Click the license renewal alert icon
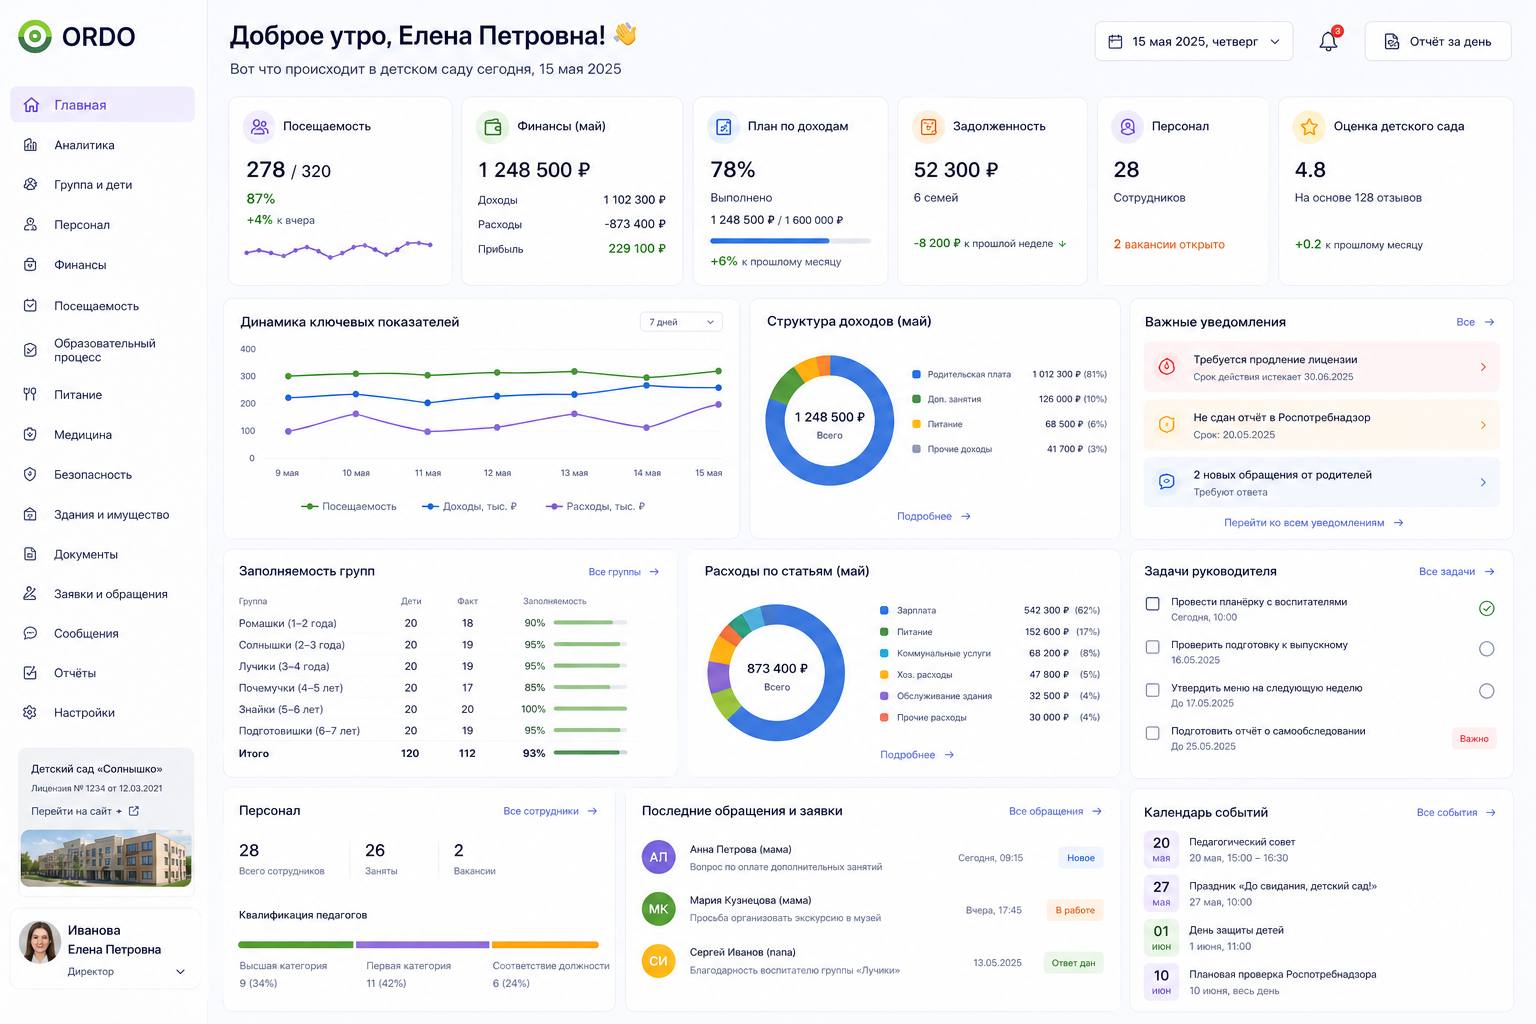The height and width of the screenshot is (1024, 1536). pos(1166,367)
